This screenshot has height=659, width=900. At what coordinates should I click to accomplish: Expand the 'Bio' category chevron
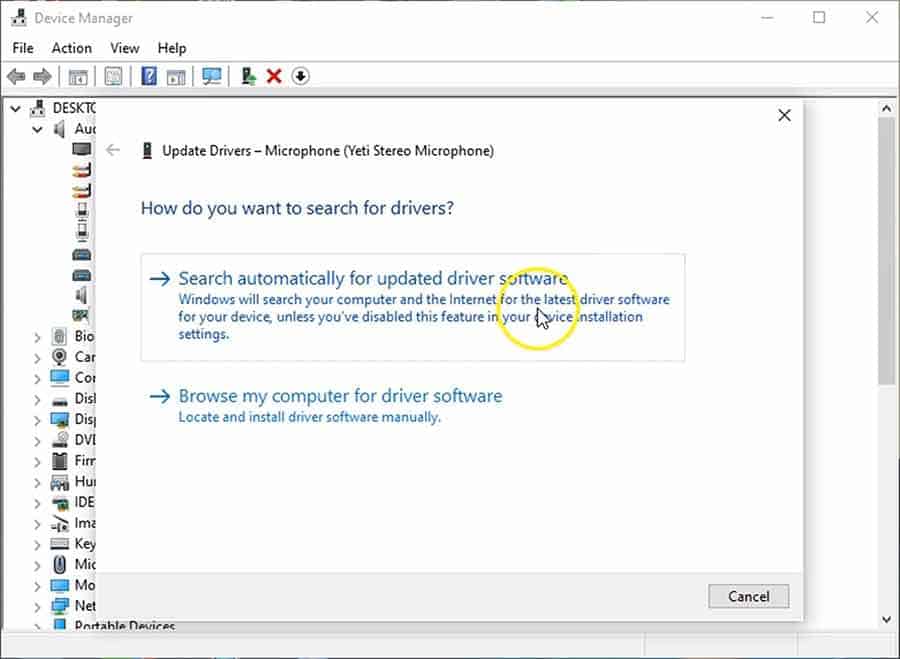[x=37, y=338]
